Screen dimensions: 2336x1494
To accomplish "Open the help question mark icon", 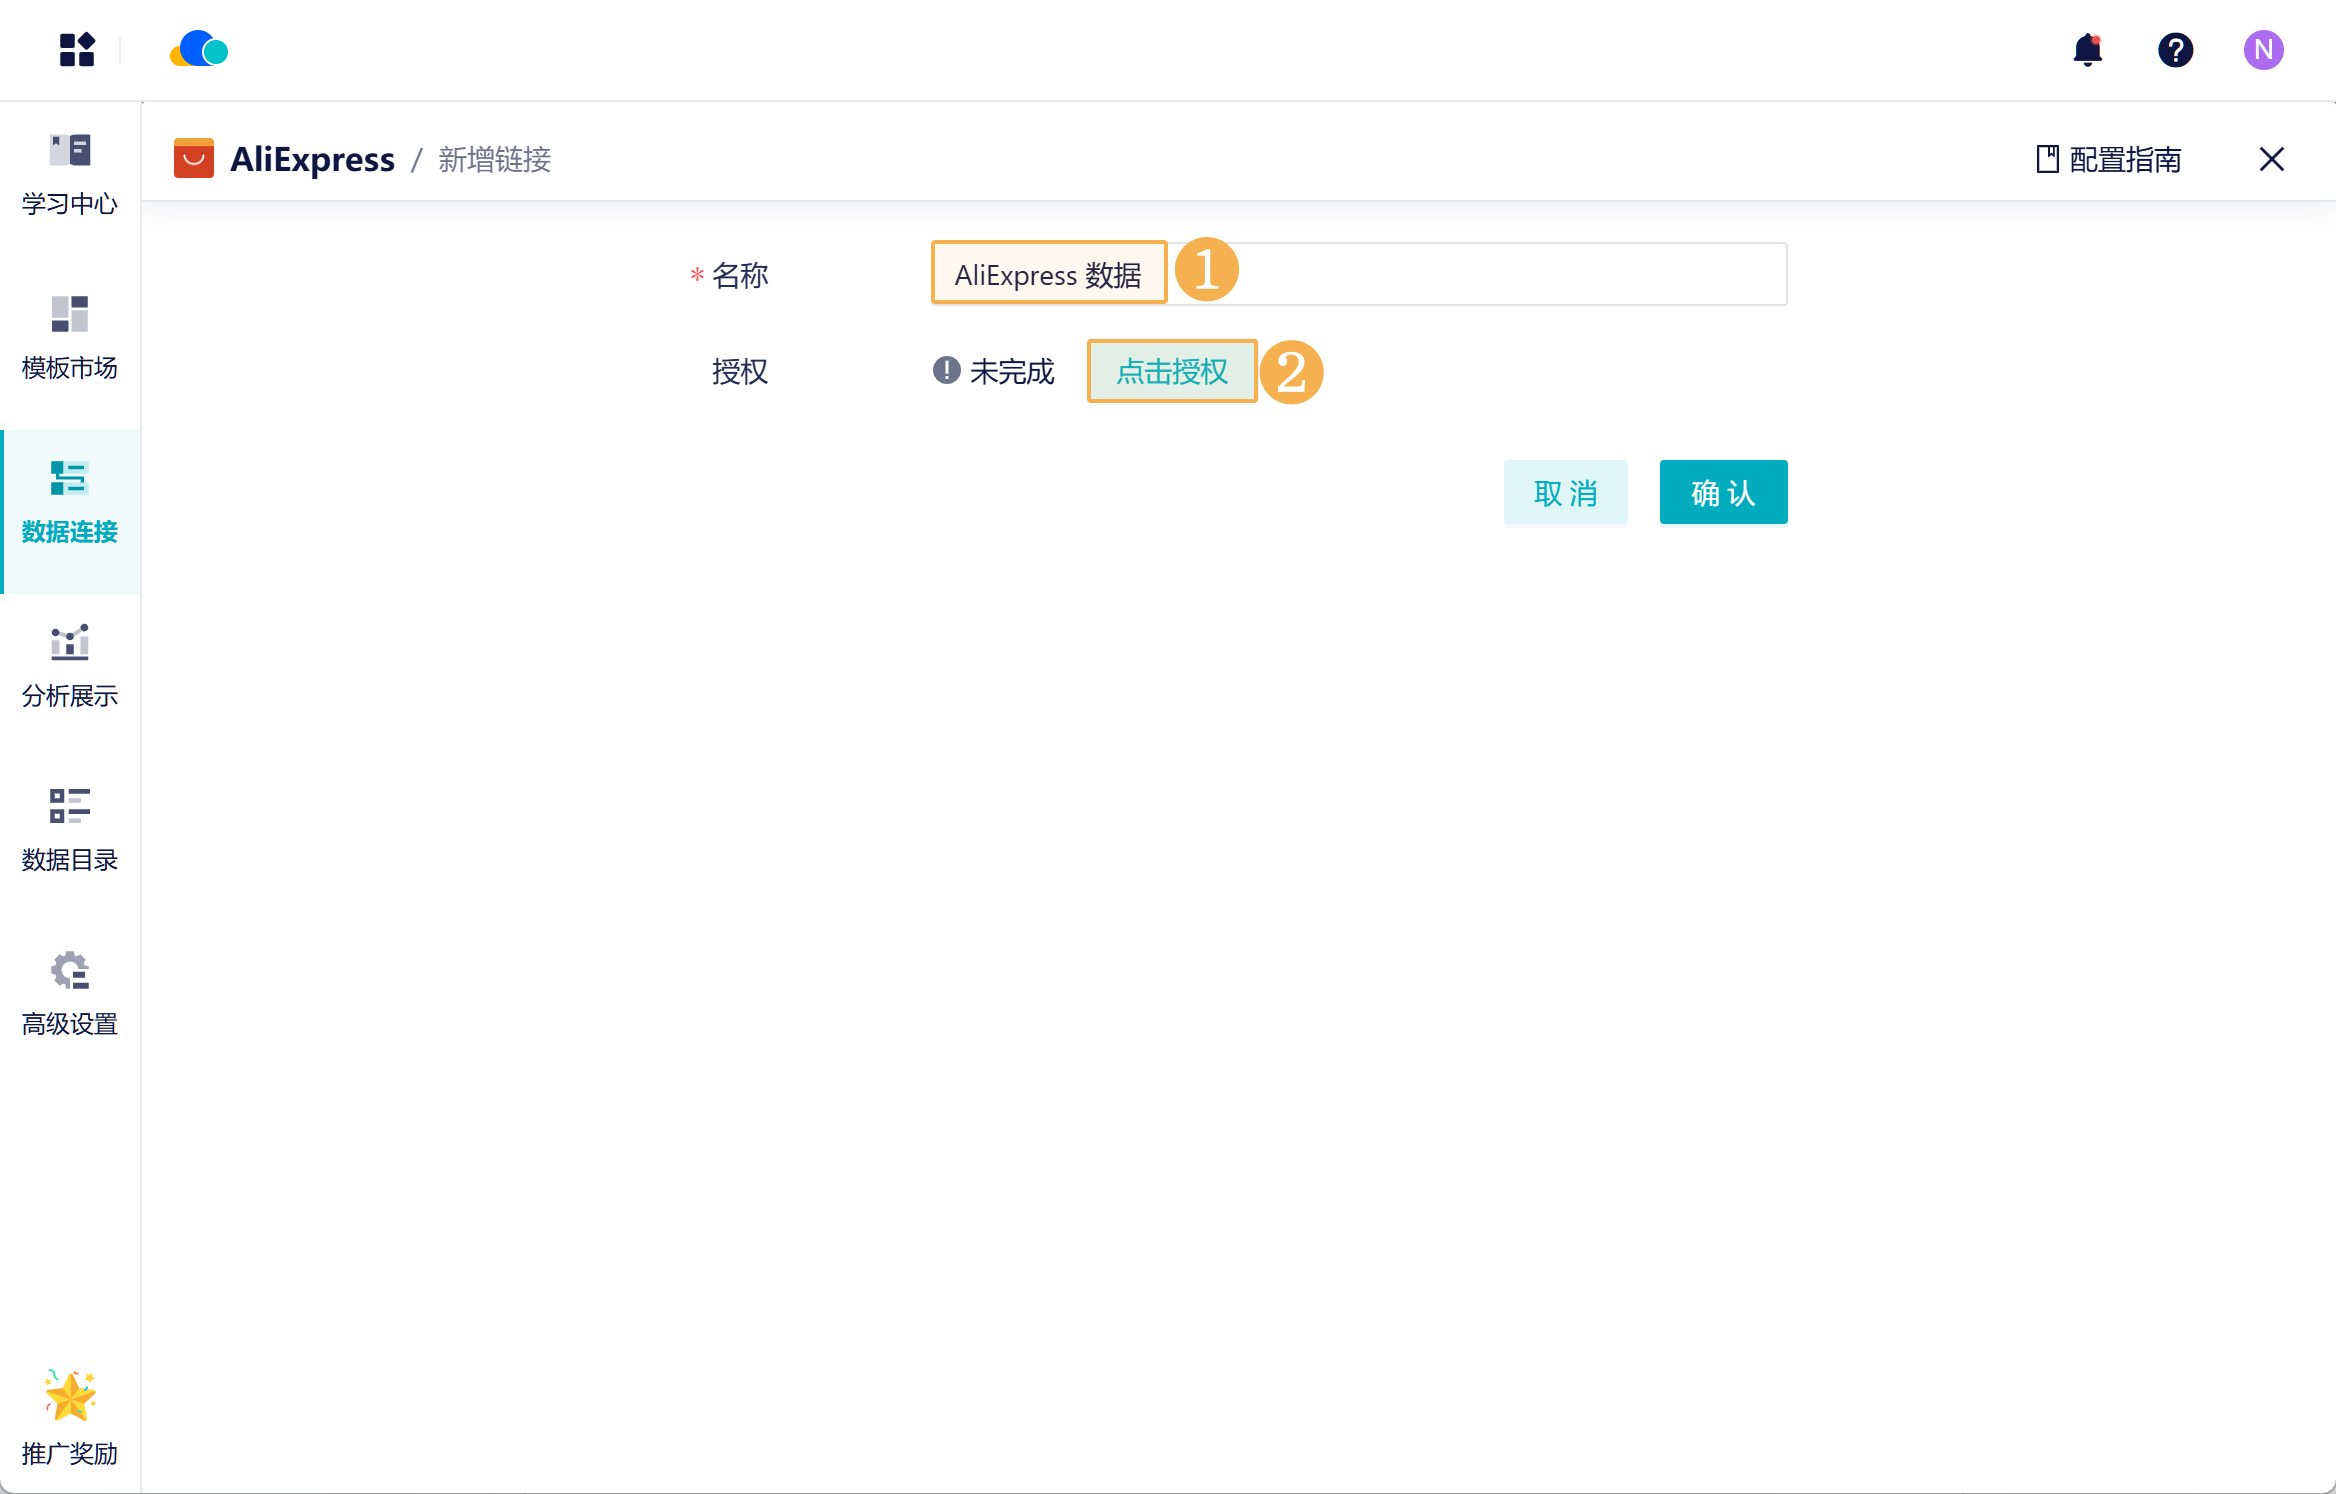I will pyautogui.click(x=2175, y=49).
